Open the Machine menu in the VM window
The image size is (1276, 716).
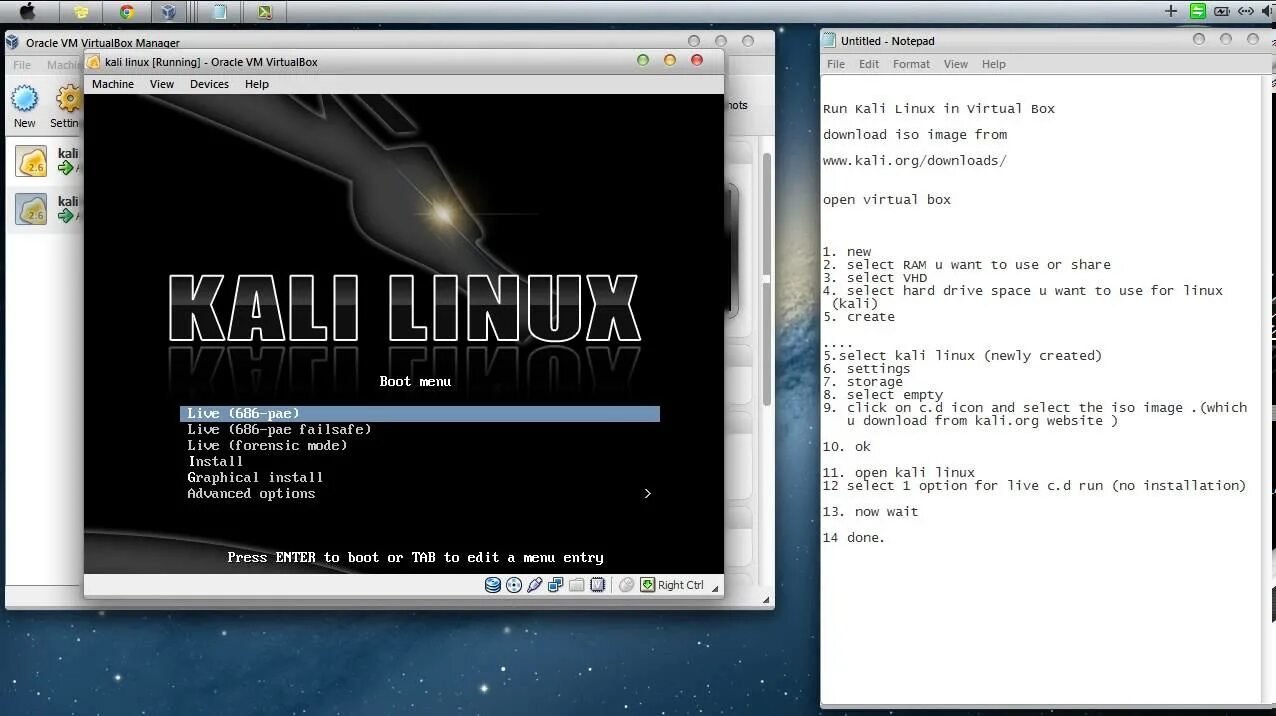[x=113, y=84]
